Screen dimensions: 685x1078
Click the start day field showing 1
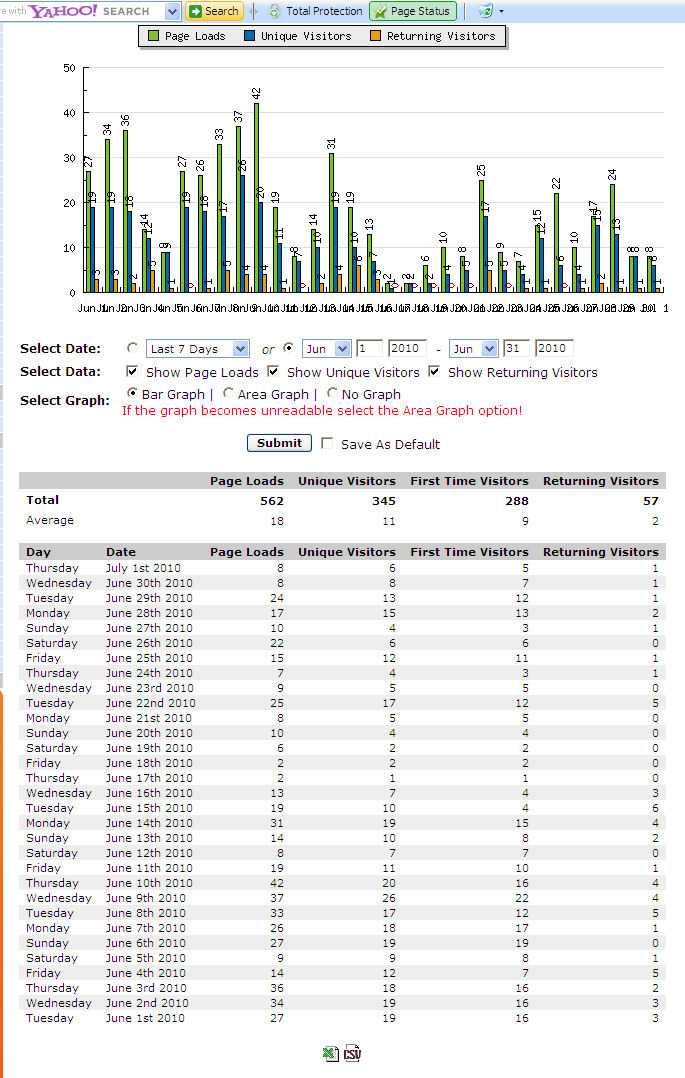[369, 349]
